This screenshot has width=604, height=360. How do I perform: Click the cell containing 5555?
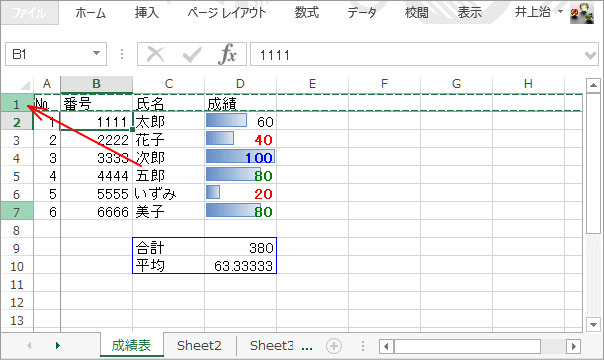tap(96, 194)
